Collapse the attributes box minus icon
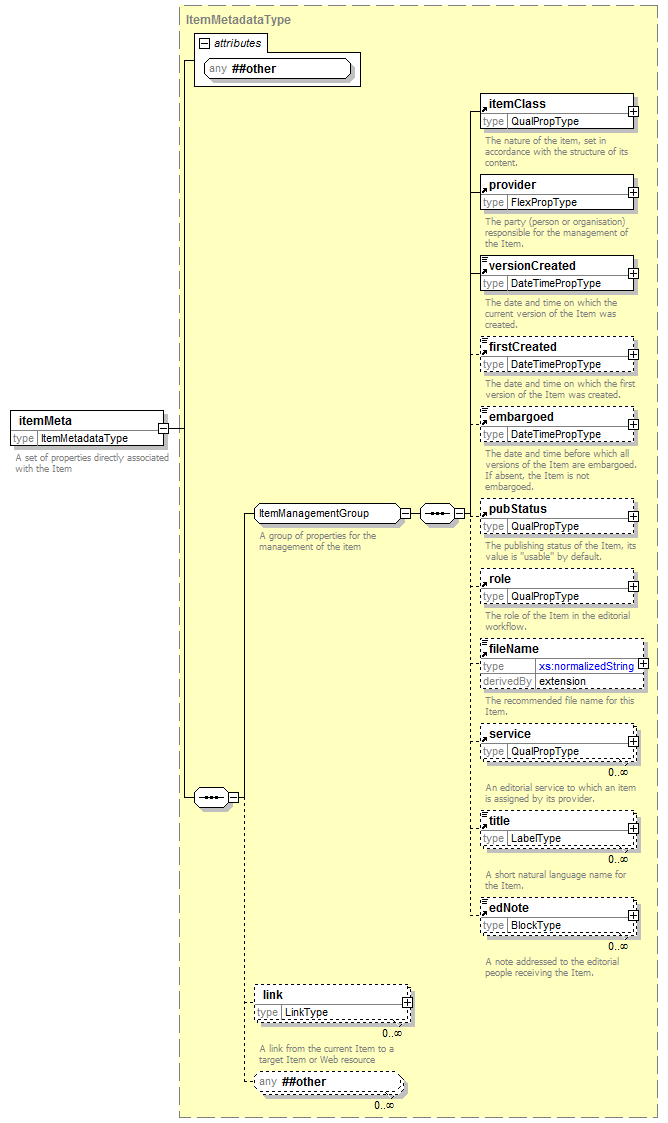Image resolution: width=668 pixels, height=1123 pixels. (204, 43)
